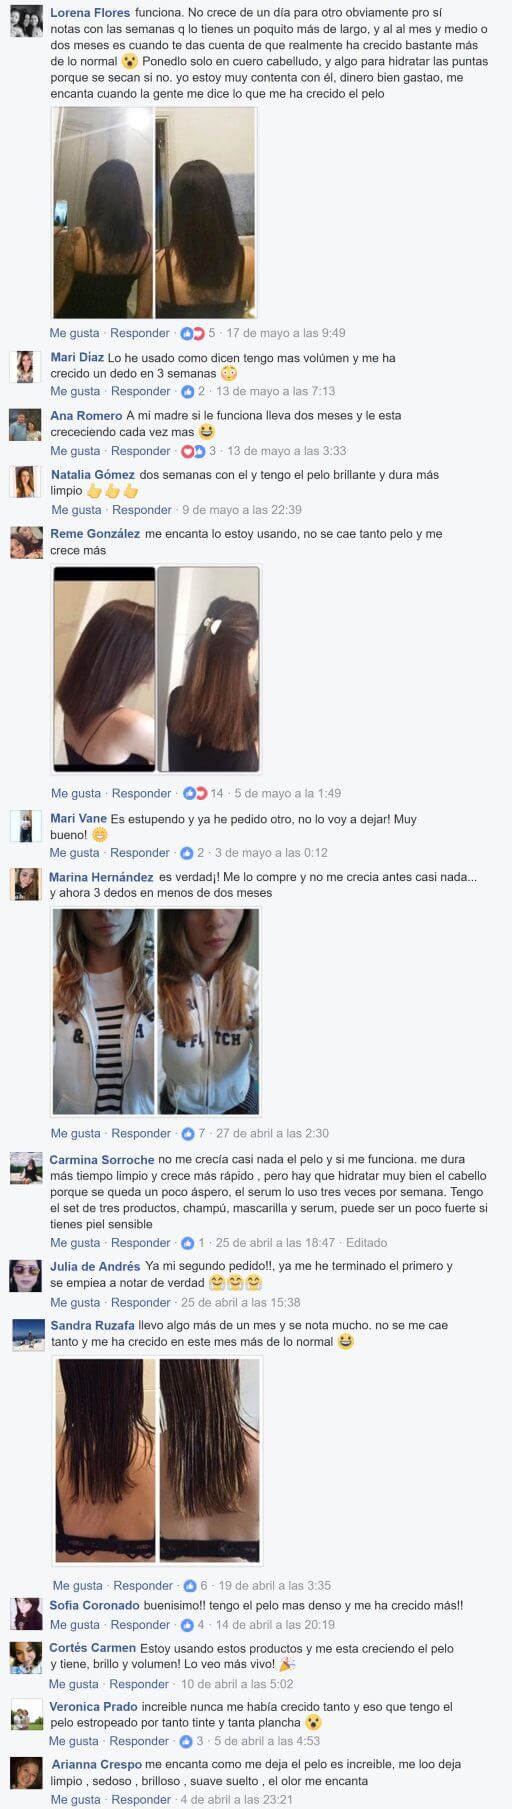Like Julia de Andrés' comment
Screen dimensions: 512x1809
(75, 1303)
